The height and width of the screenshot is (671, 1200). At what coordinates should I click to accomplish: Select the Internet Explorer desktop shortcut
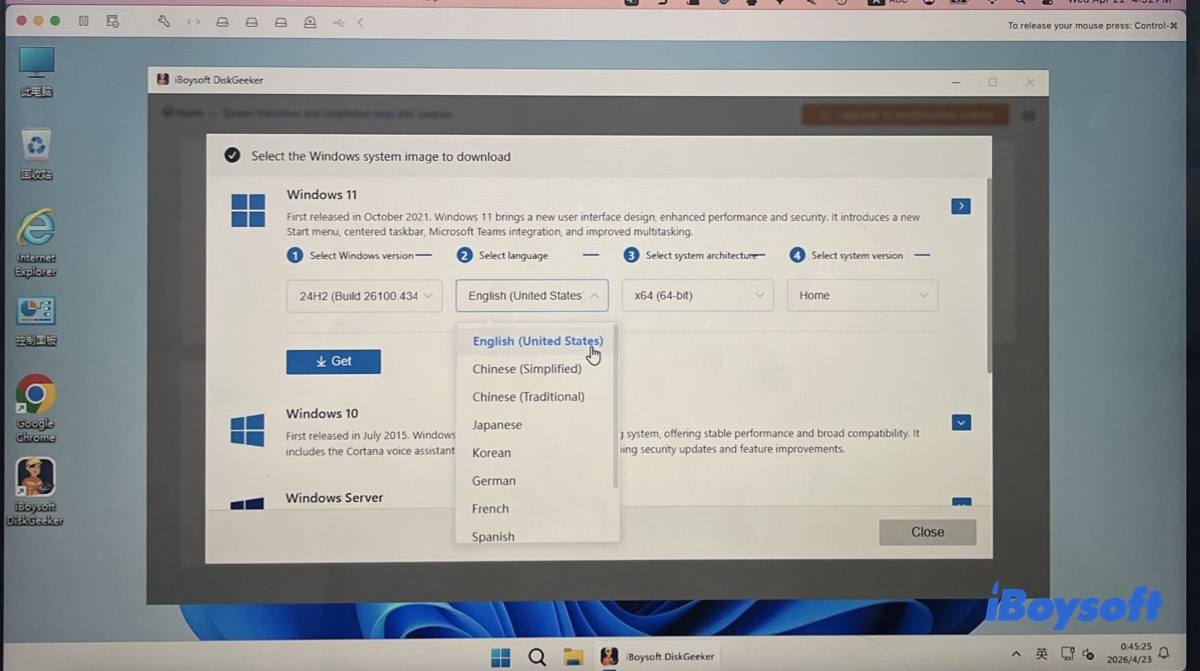(x=36, y=244)
